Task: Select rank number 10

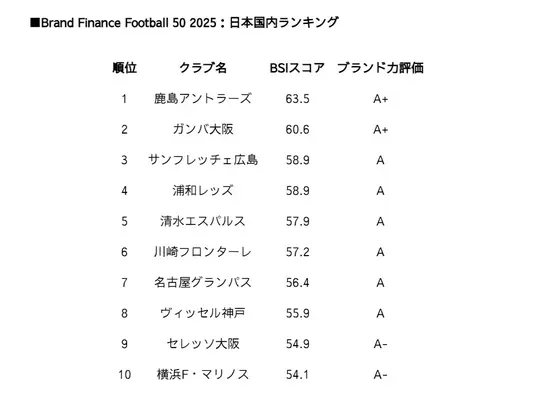Action: click(x=124, y=375)
